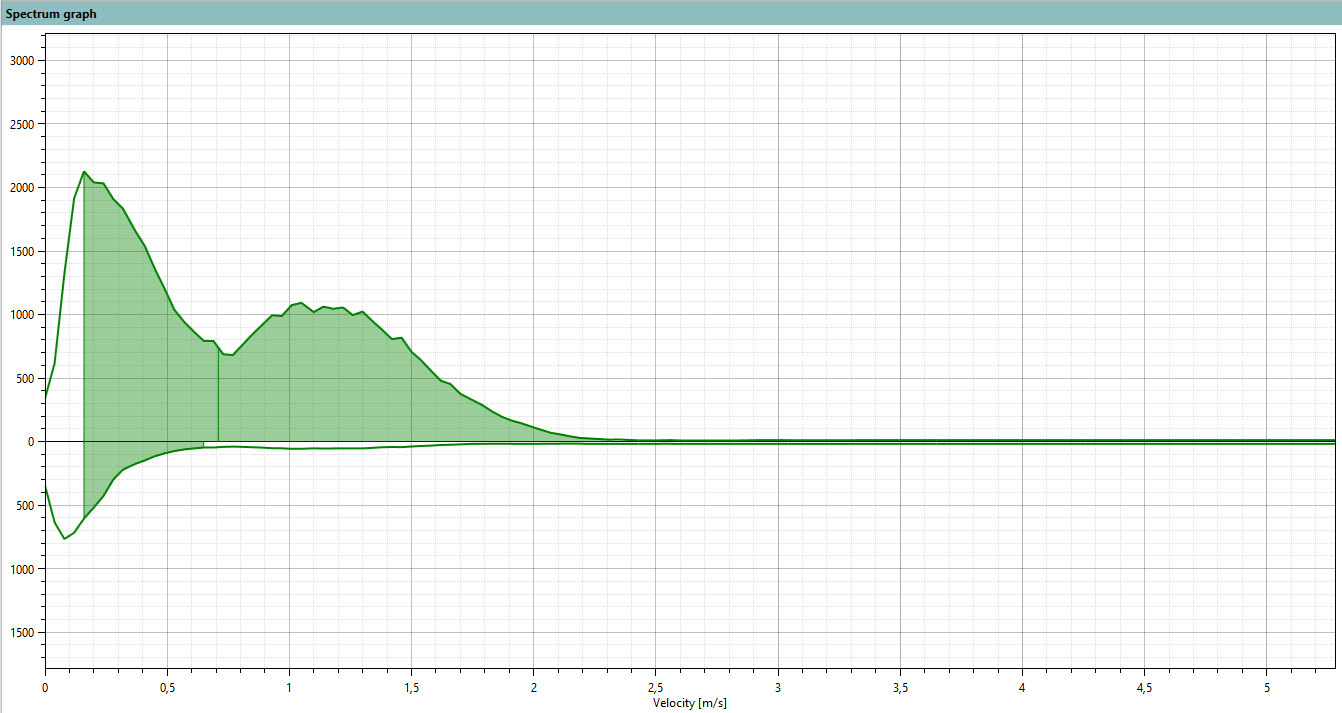Image resolution: width=1342 pixels, height=713 pixels.
Task: Click the highest peak of the upper curve
Action: coord(84,172)
